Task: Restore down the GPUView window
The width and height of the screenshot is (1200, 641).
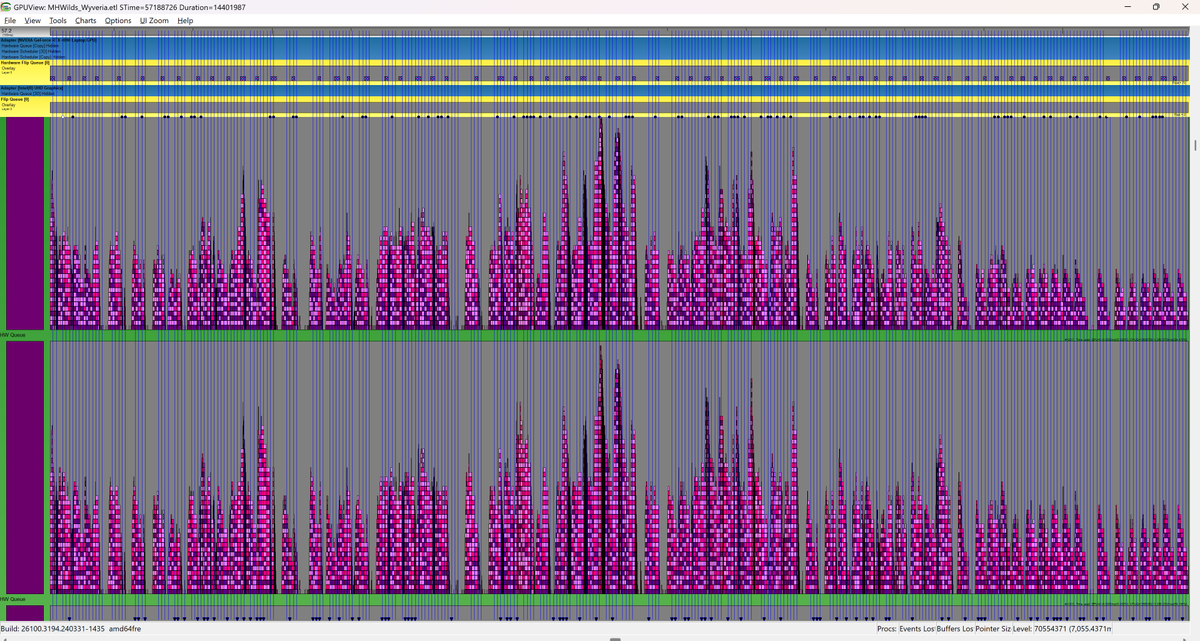Action: point(1155,7)
